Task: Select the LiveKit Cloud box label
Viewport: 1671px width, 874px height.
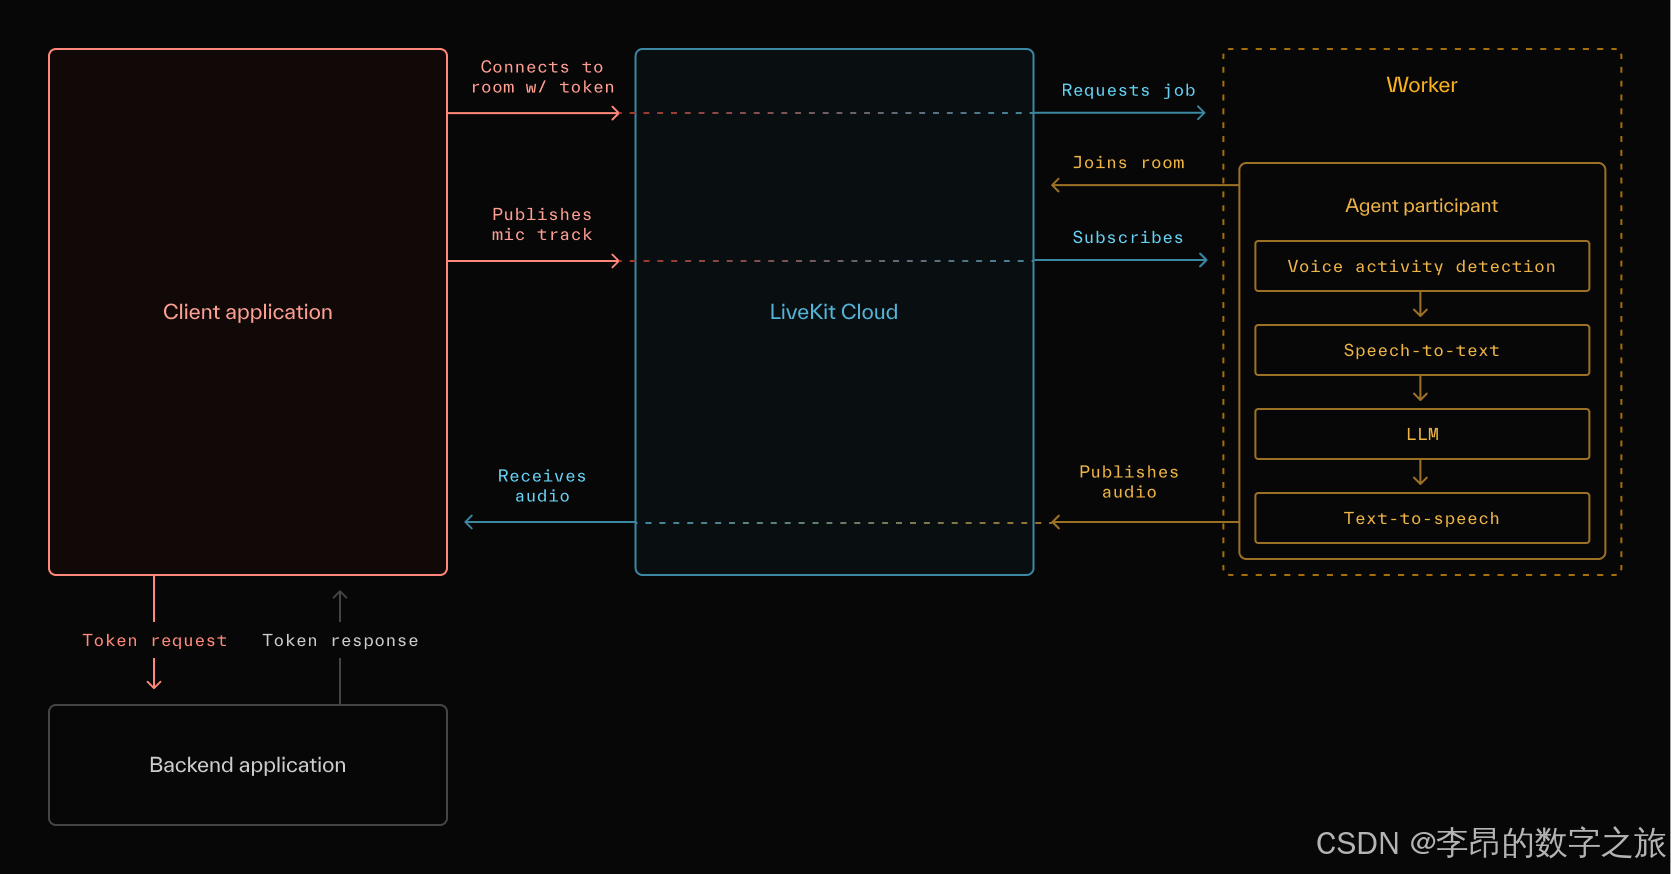Action: 833,312
